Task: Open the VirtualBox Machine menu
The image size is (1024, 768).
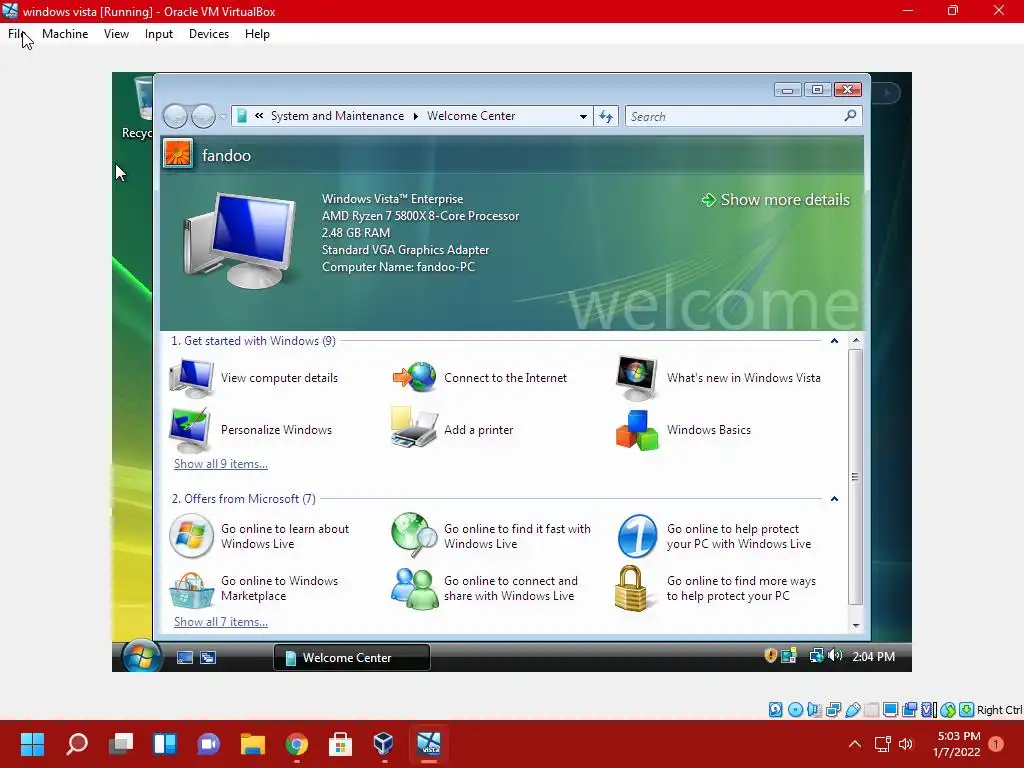Action: (65, 34)
